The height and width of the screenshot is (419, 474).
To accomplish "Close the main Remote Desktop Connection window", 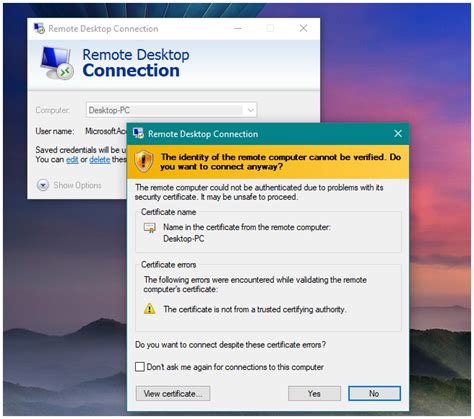I will pos(303,28).
